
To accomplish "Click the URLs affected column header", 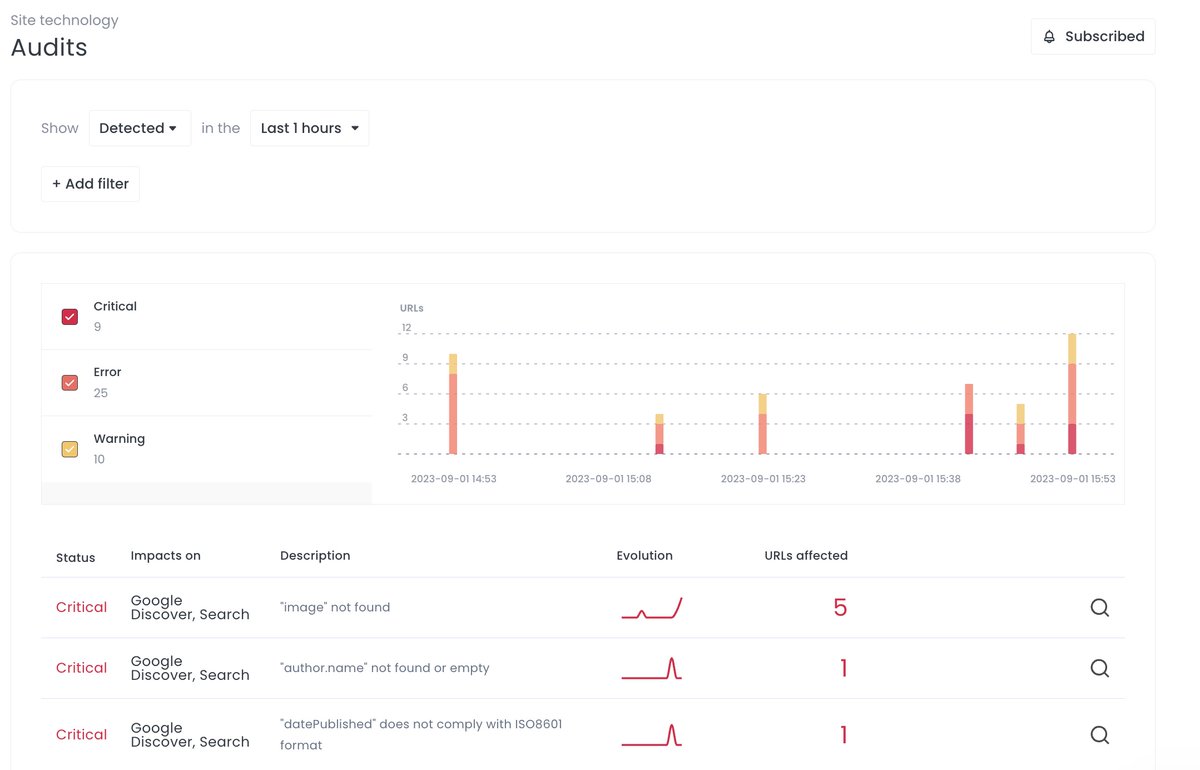I will tap(806, 556).
